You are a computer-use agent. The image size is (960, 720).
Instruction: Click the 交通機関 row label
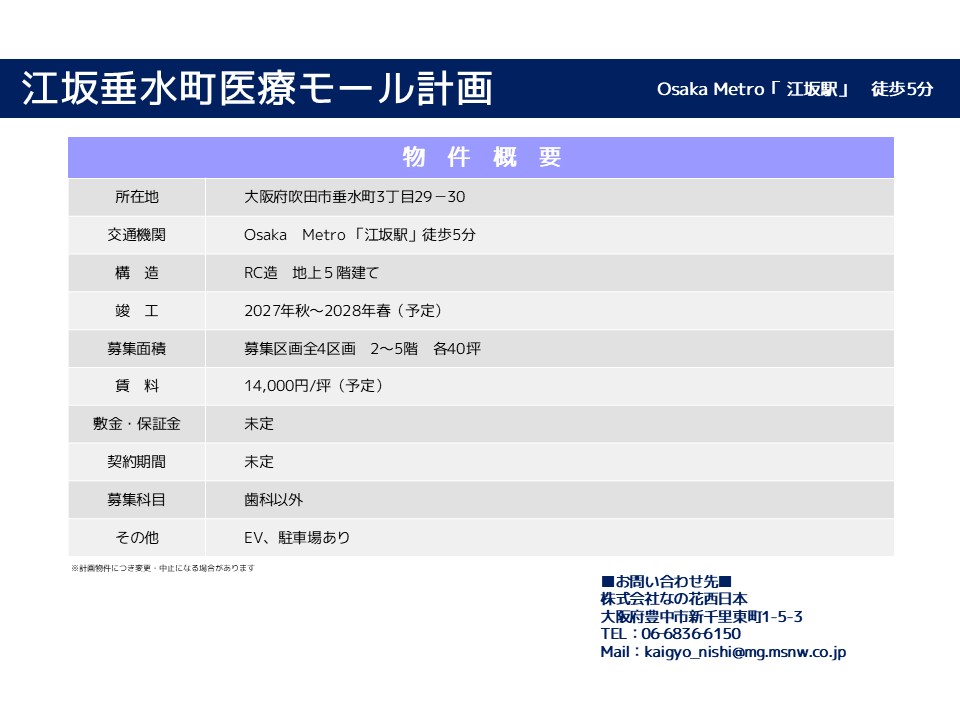[x=137, y=235]
